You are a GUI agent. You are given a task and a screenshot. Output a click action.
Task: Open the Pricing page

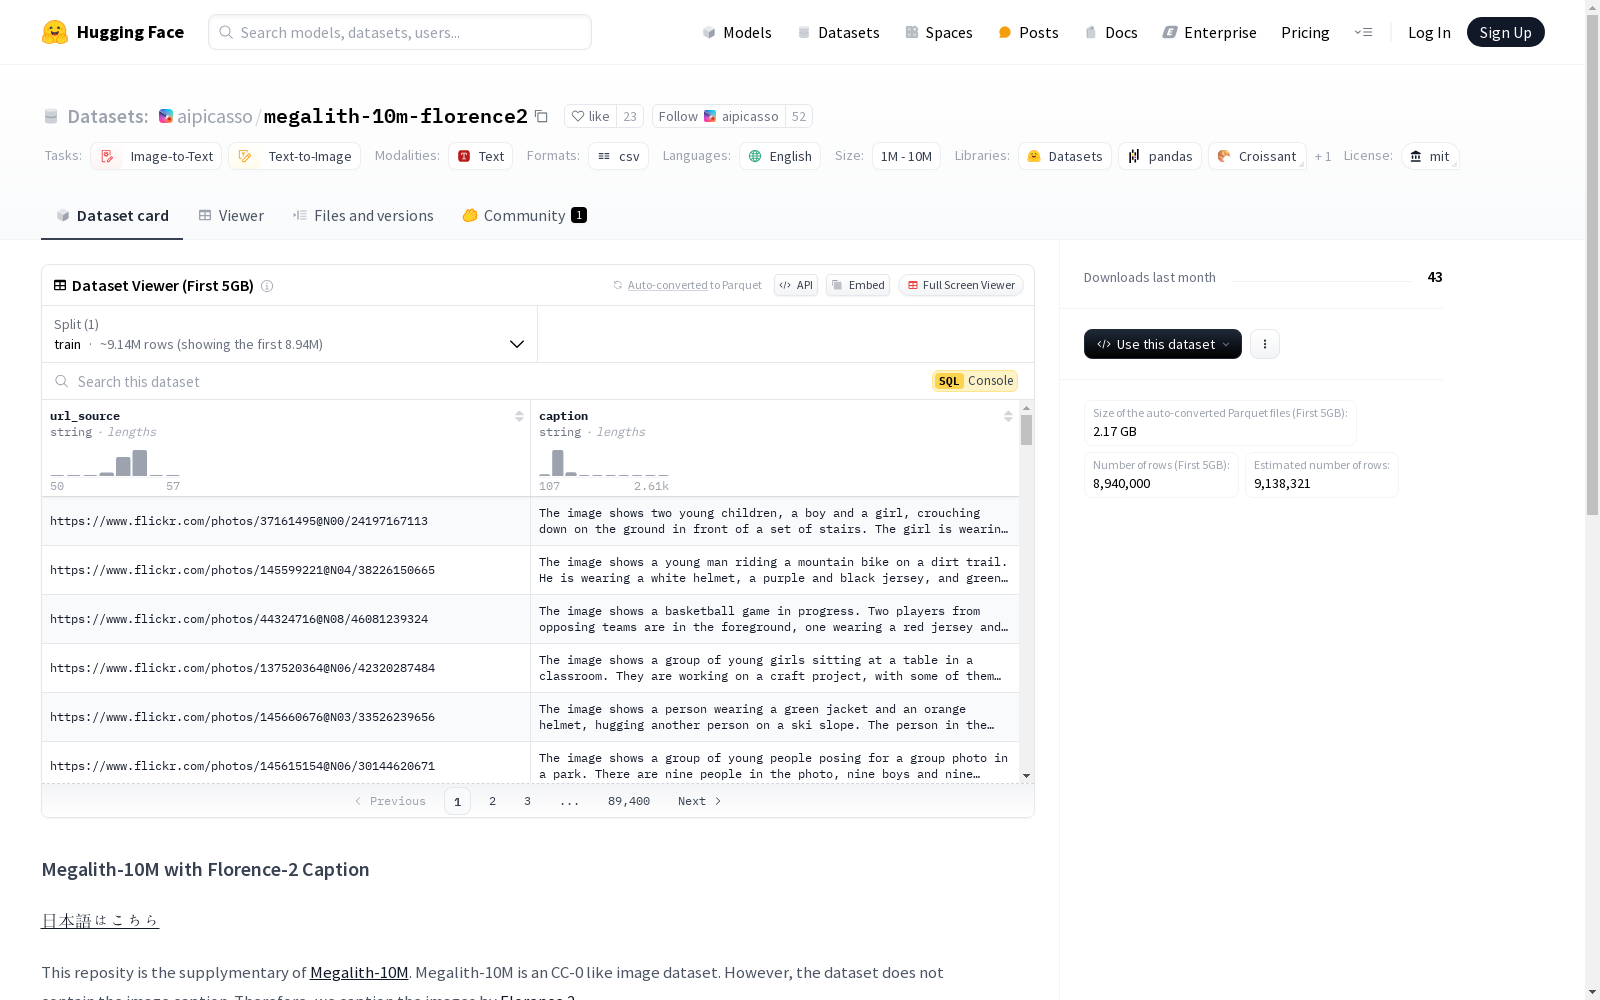click(1305, 32)
